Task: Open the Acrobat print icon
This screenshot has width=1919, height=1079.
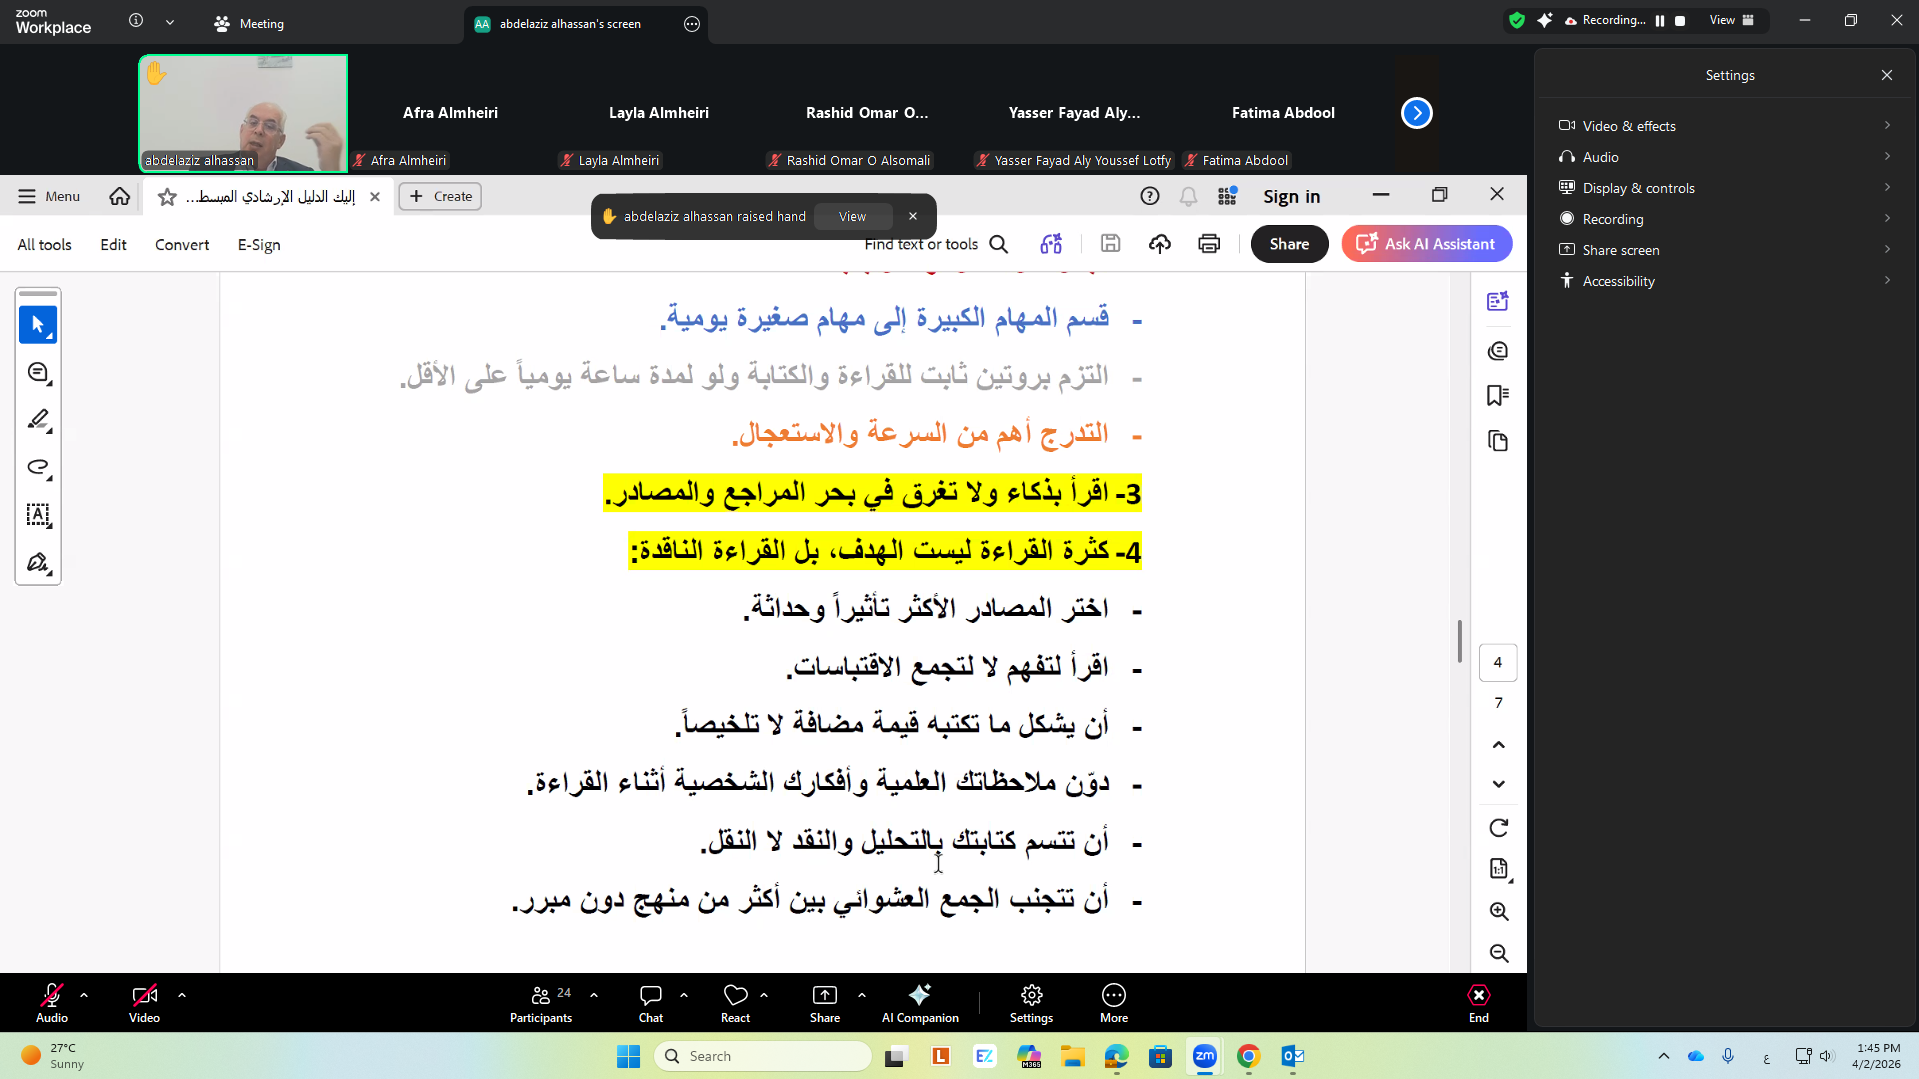Action: [1209, 244]
